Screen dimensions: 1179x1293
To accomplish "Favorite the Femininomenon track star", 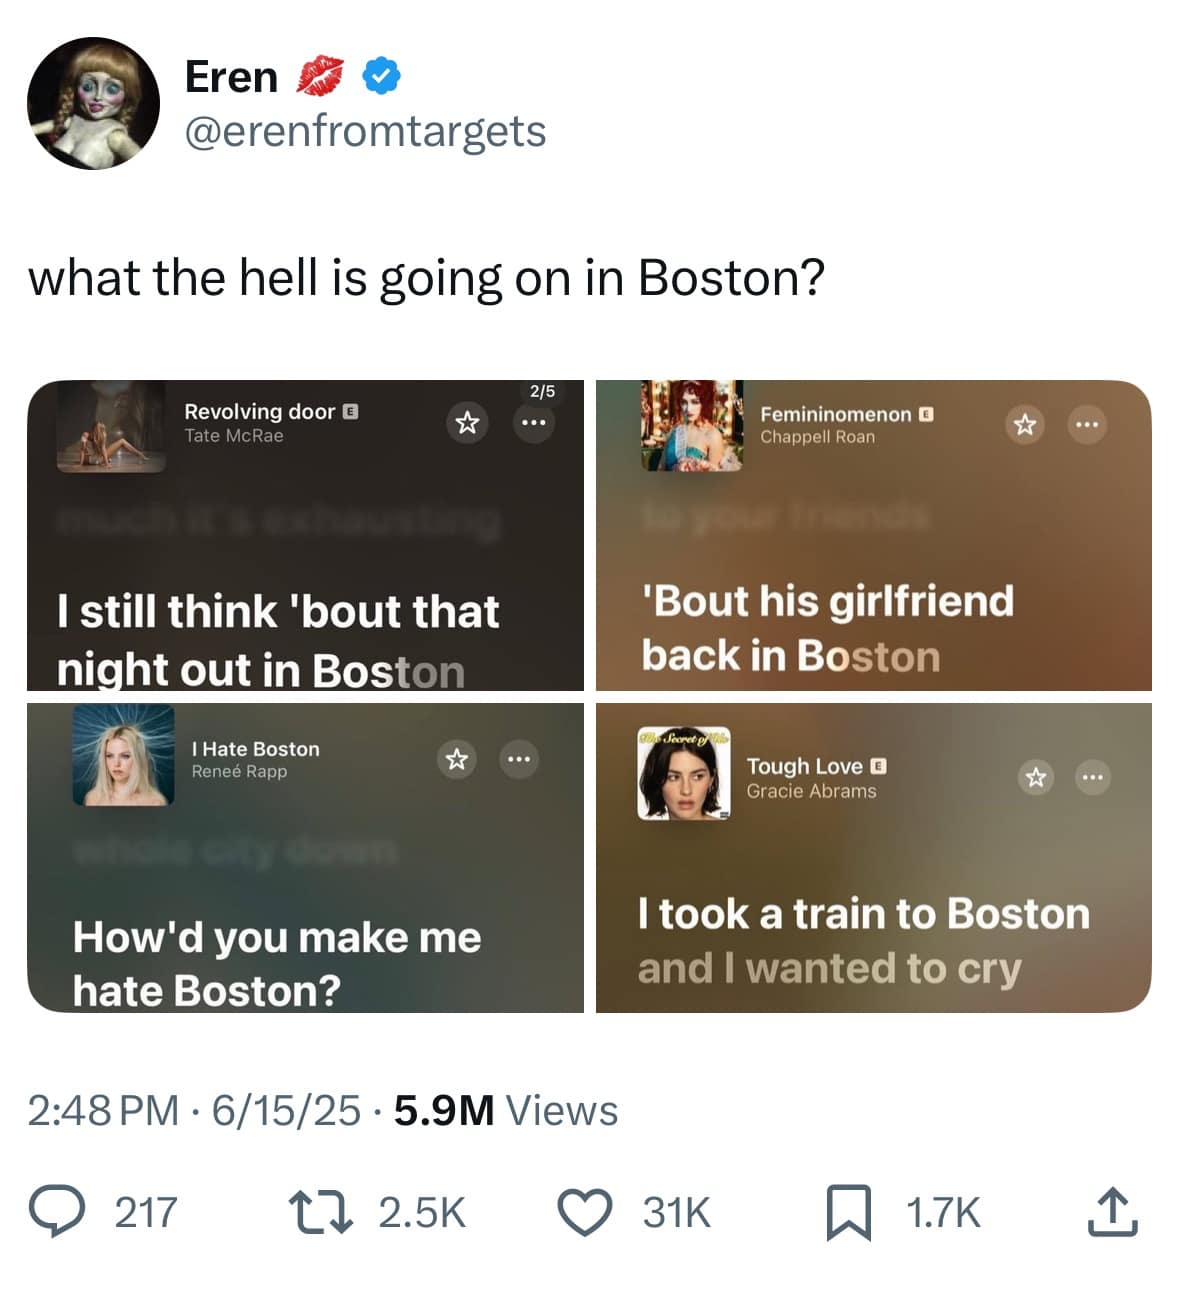I will (1023, 425).
